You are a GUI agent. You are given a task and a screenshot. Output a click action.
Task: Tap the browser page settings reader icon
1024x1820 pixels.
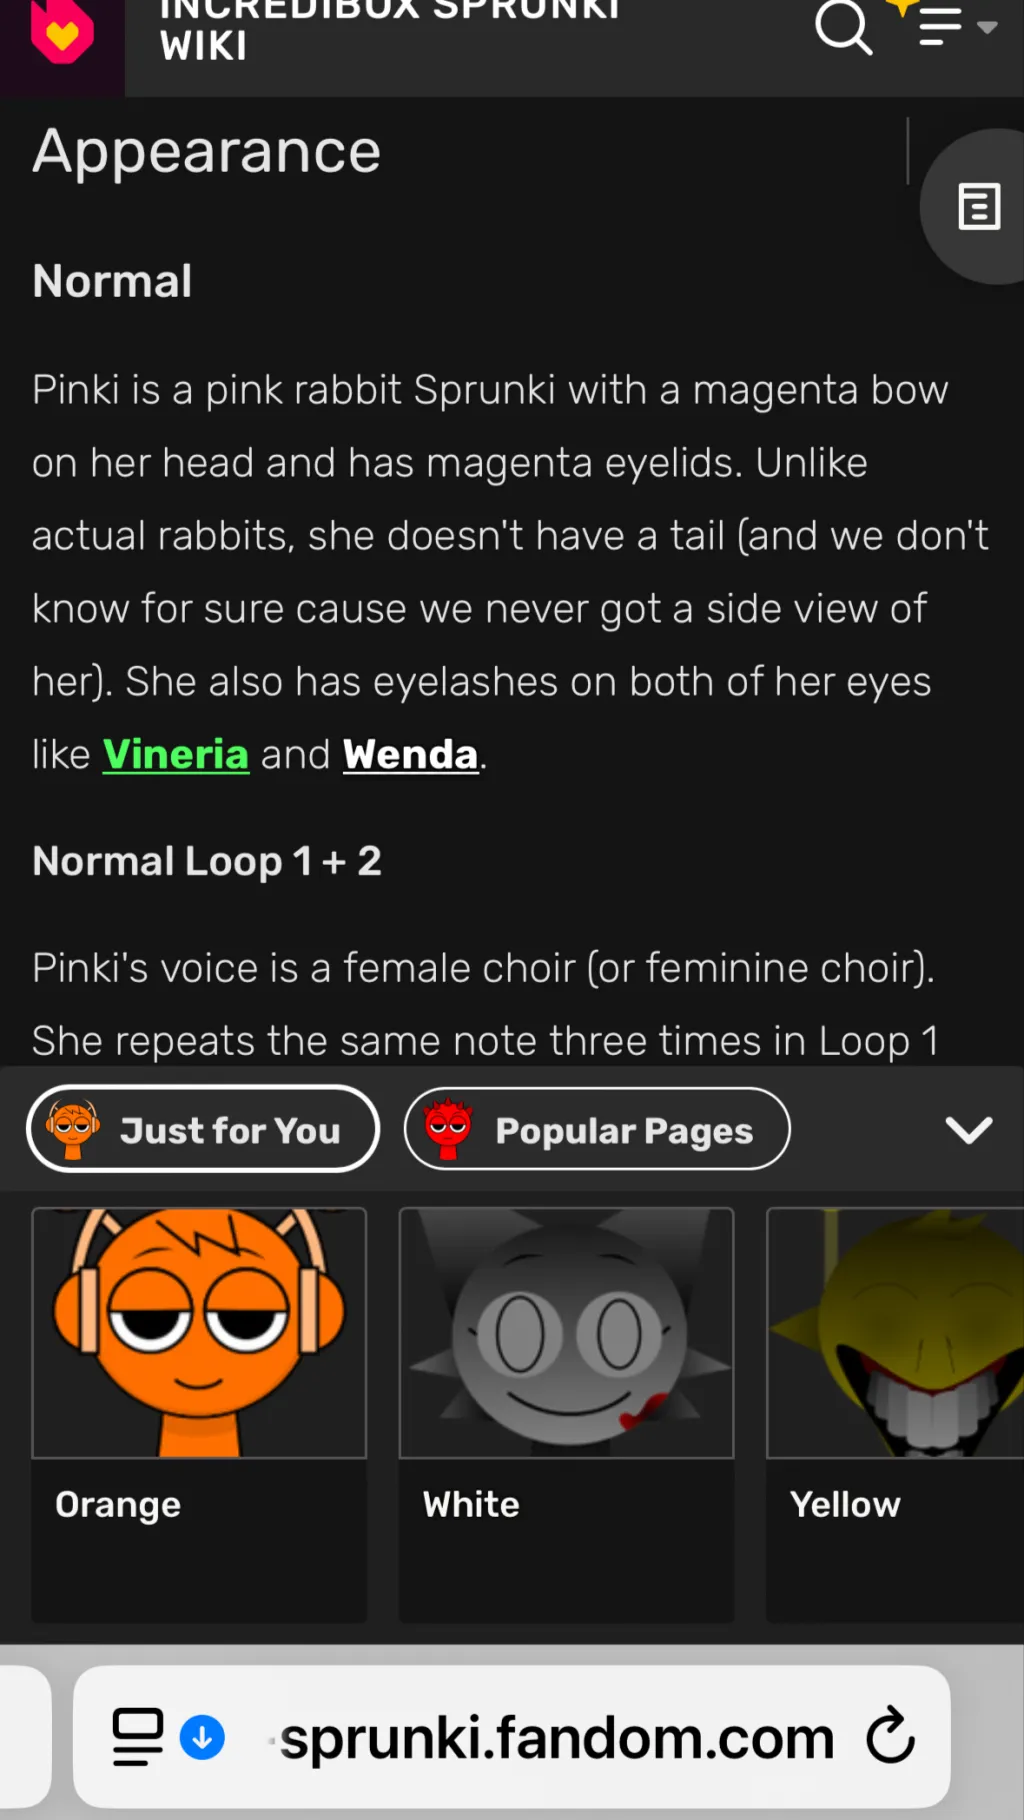(138, 1737)
